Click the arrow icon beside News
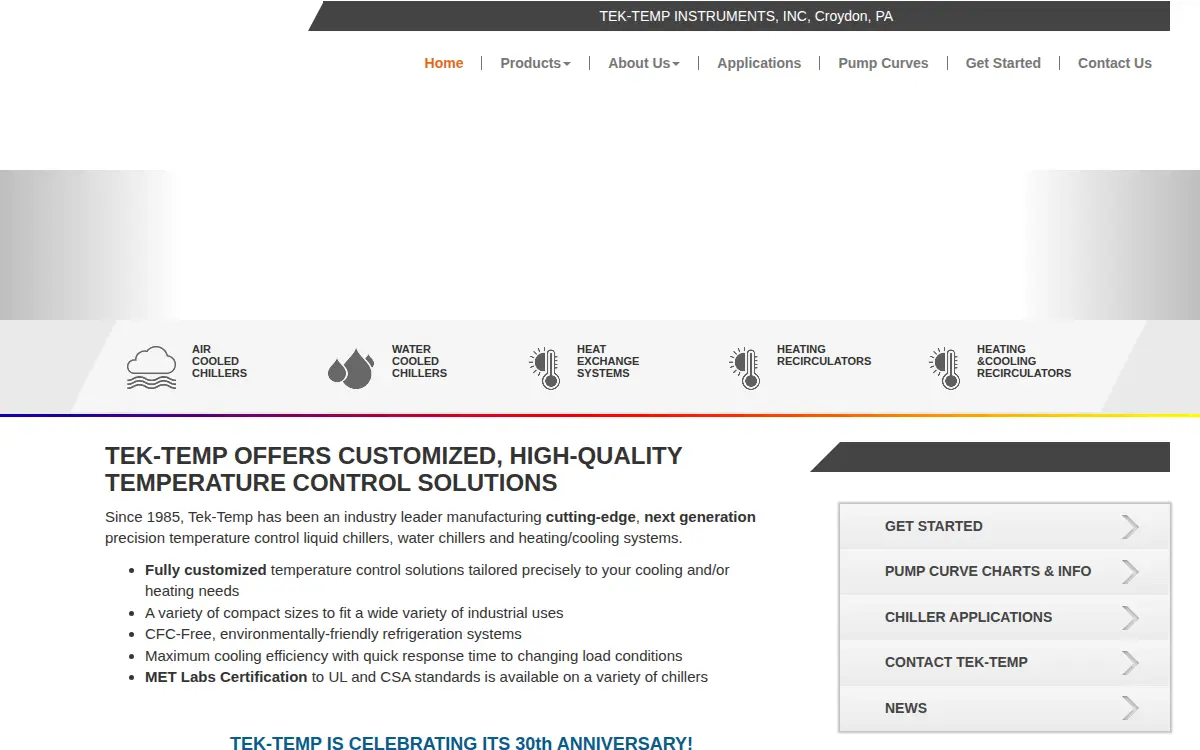1200x750 pixels. [x=1130, y=708]
